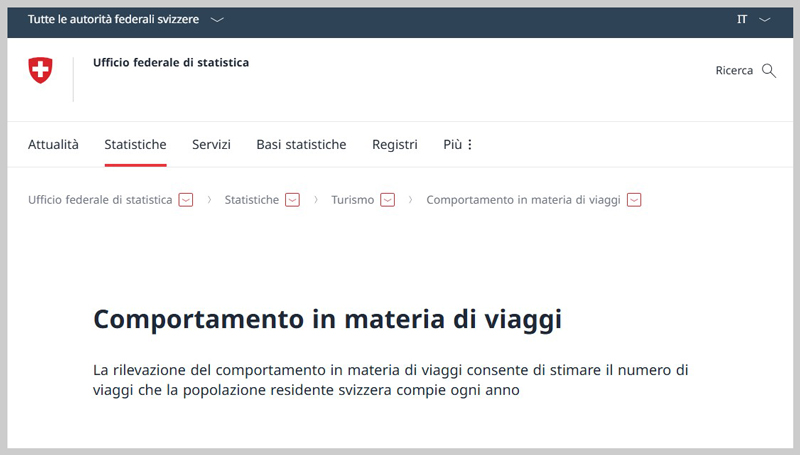Open the Attualità navigation tab
This screenshot has height=455, width=800.
53,145
